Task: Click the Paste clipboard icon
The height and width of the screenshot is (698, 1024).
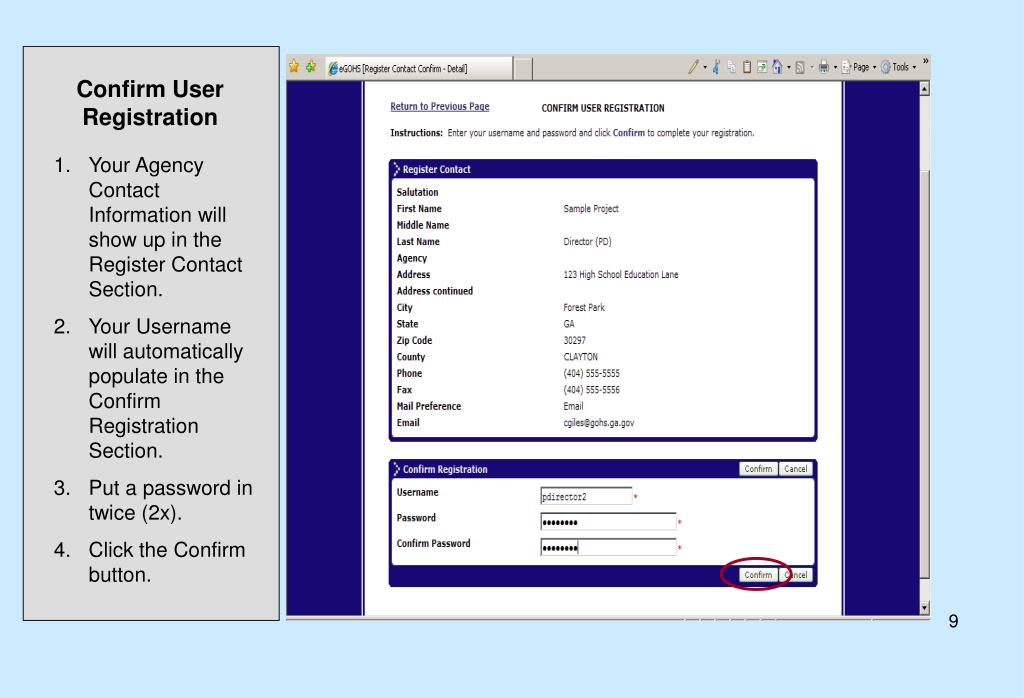Action: [x=746, y=67]
